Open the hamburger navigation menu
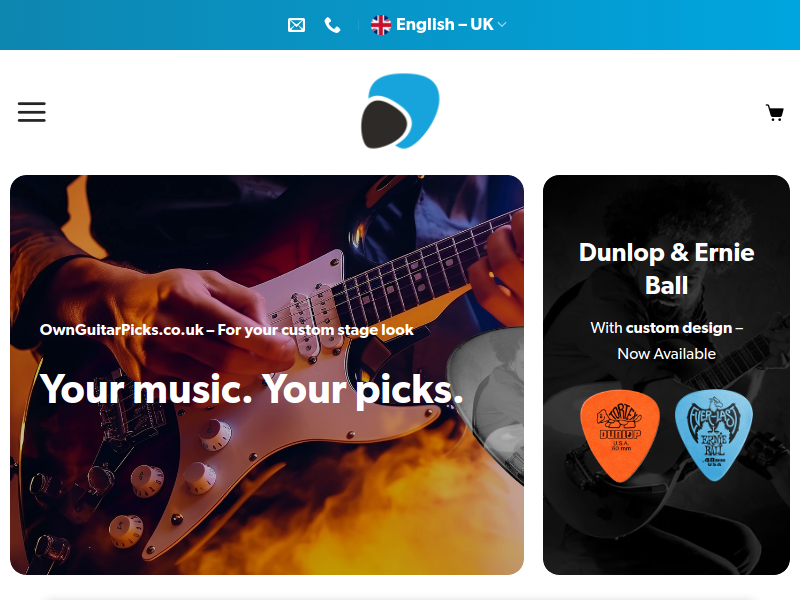The height and width of the screenshot is (600, 800). 32,112
